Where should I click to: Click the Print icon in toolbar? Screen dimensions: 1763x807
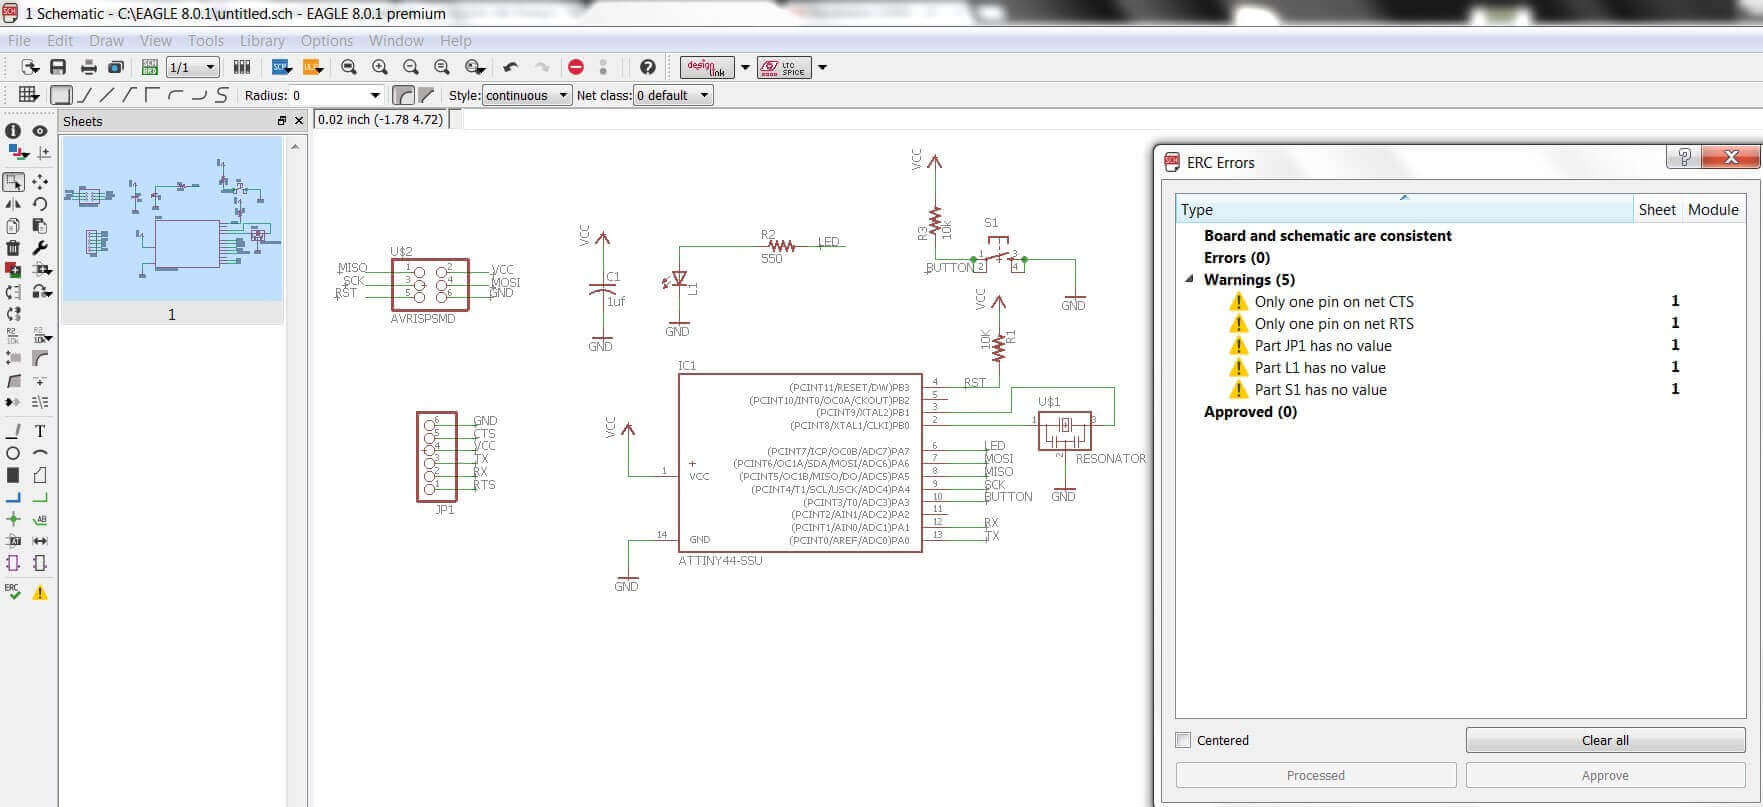tap(88, 67)
